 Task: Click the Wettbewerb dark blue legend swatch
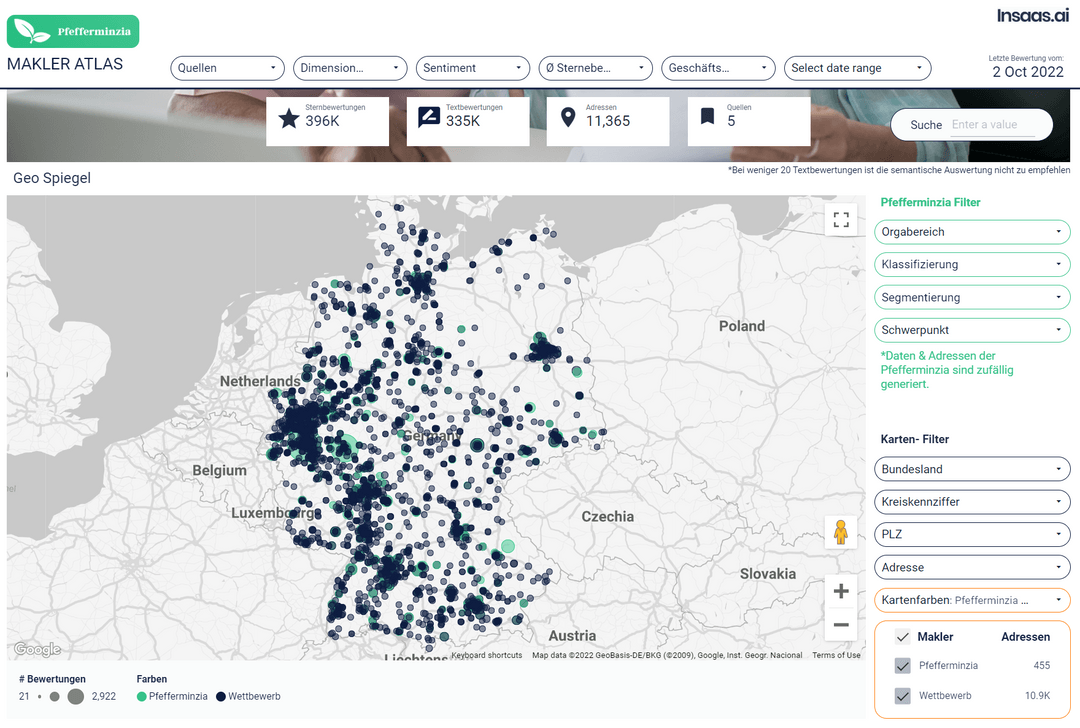tap(221, 696)
